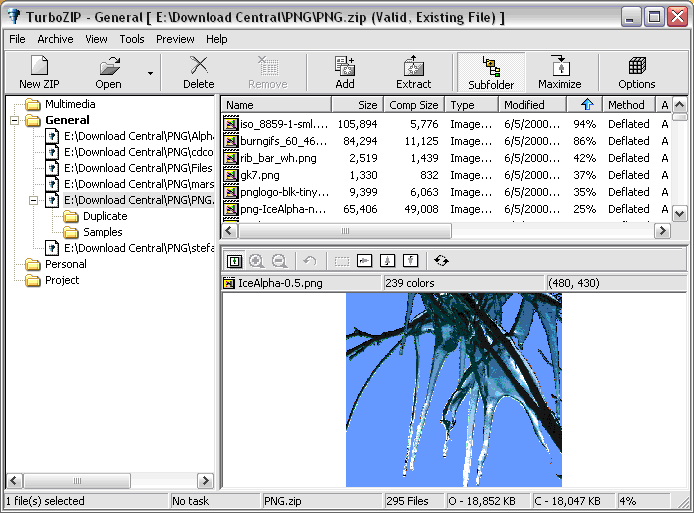
Task: Select the iso_8859-1-sml file row
Action: pos(446,124)
